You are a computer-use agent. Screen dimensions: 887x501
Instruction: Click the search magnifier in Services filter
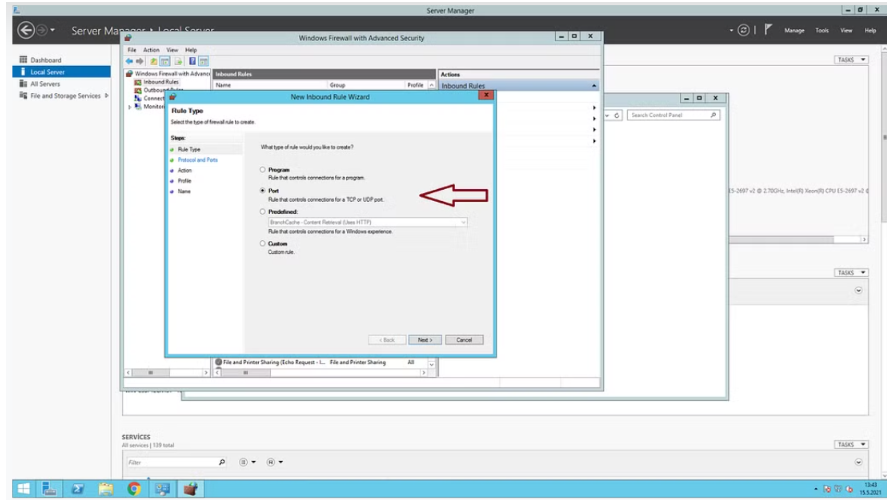coord(222,462)
